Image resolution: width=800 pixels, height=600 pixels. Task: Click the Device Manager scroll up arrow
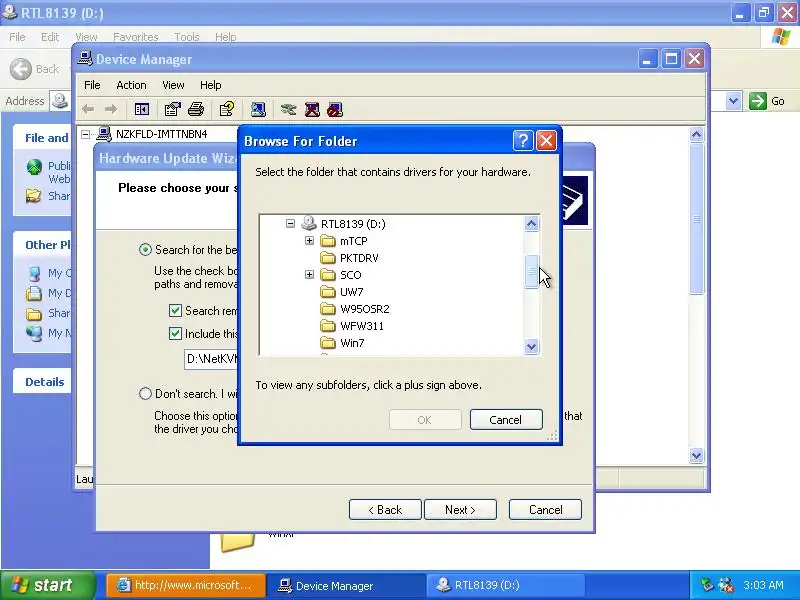(x=696, y=135)
